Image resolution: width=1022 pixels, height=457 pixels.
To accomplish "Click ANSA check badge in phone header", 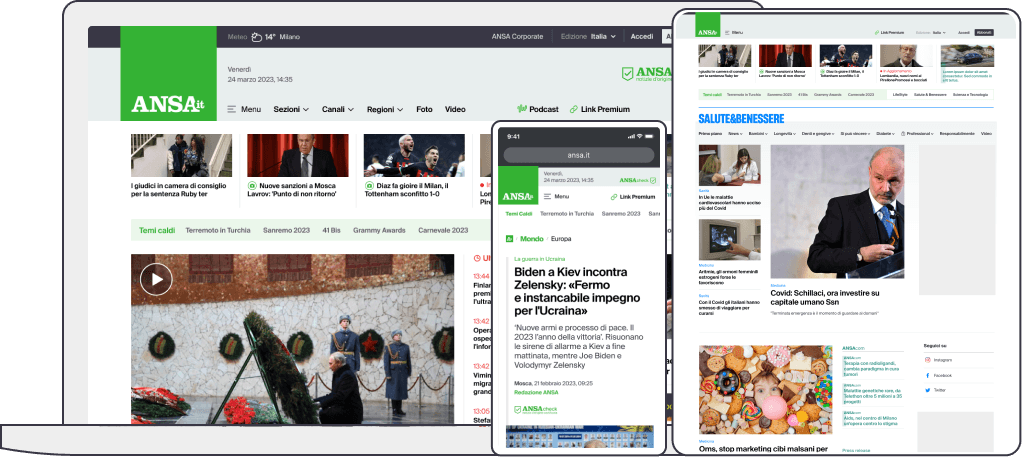I will 637,180.
